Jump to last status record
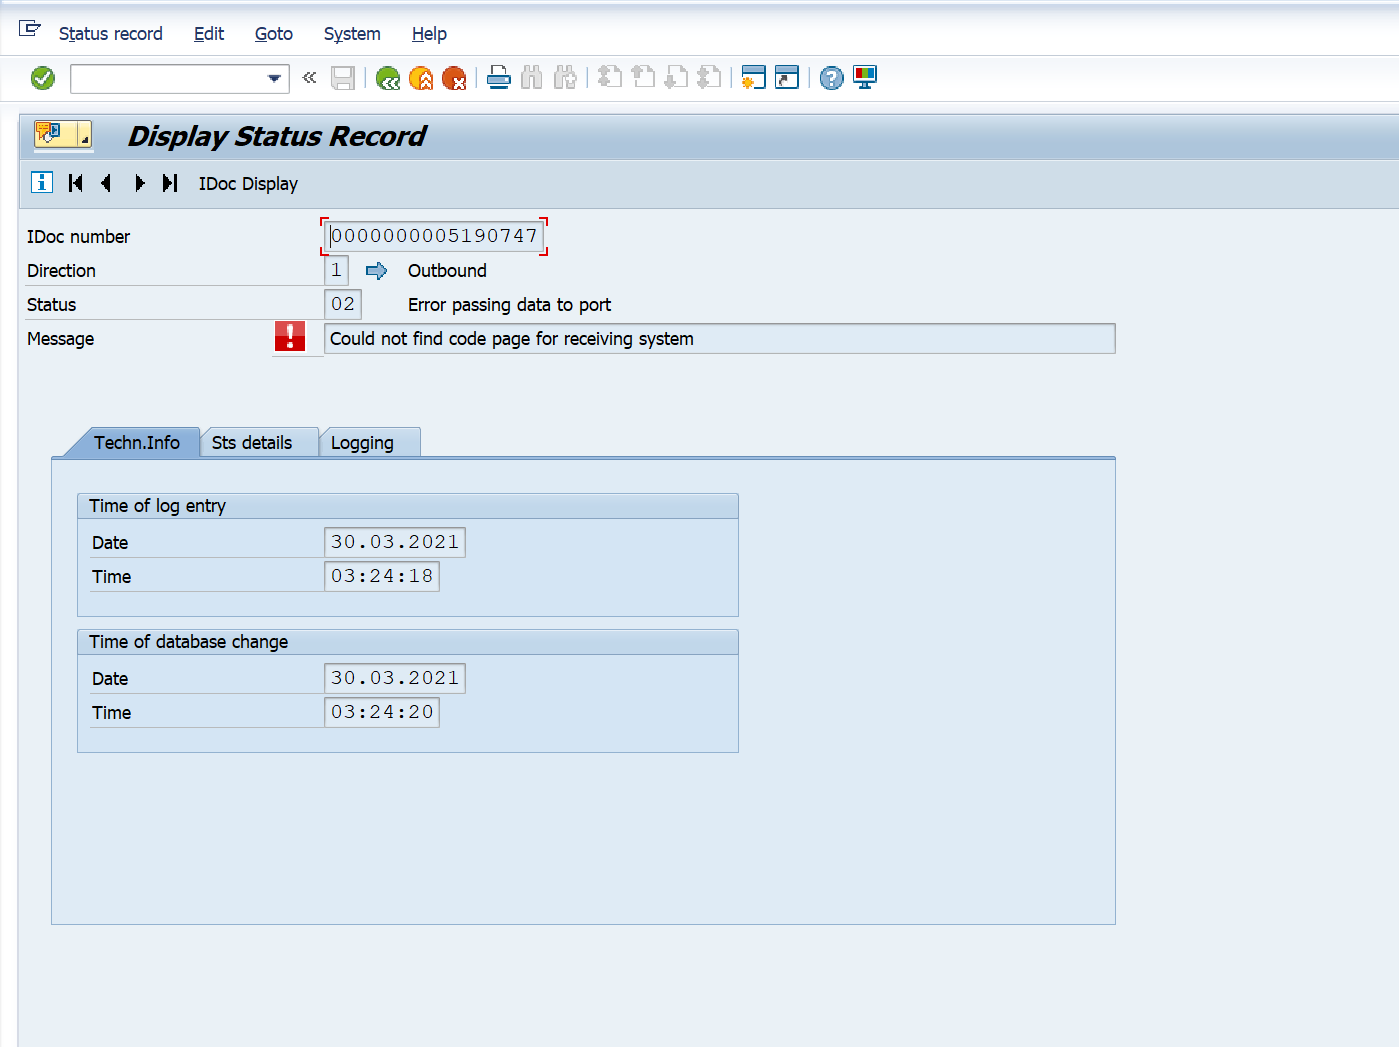 pos(170,183)
